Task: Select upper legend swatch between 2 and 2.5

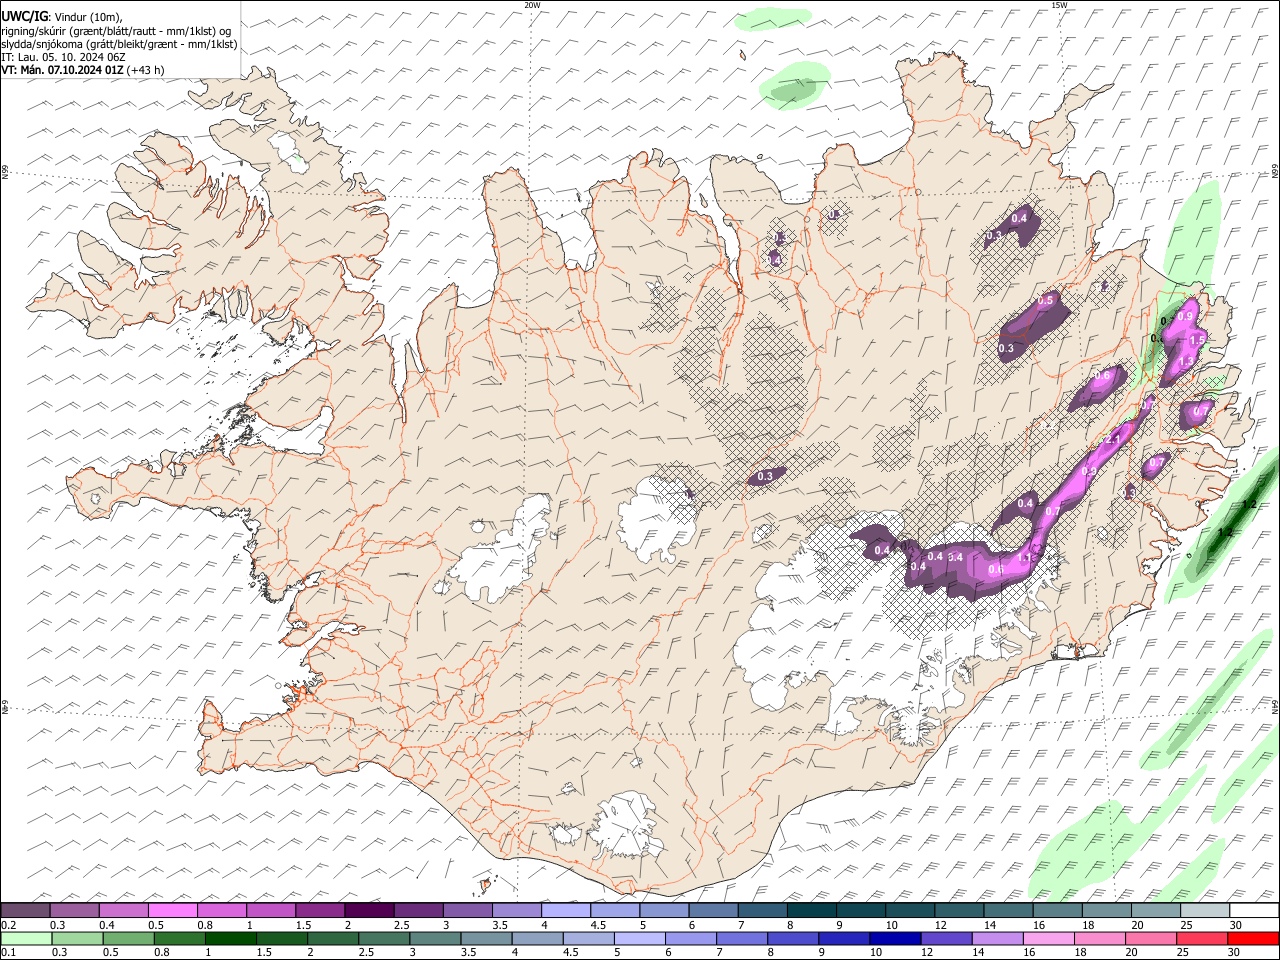Action: tap(369, 910)
